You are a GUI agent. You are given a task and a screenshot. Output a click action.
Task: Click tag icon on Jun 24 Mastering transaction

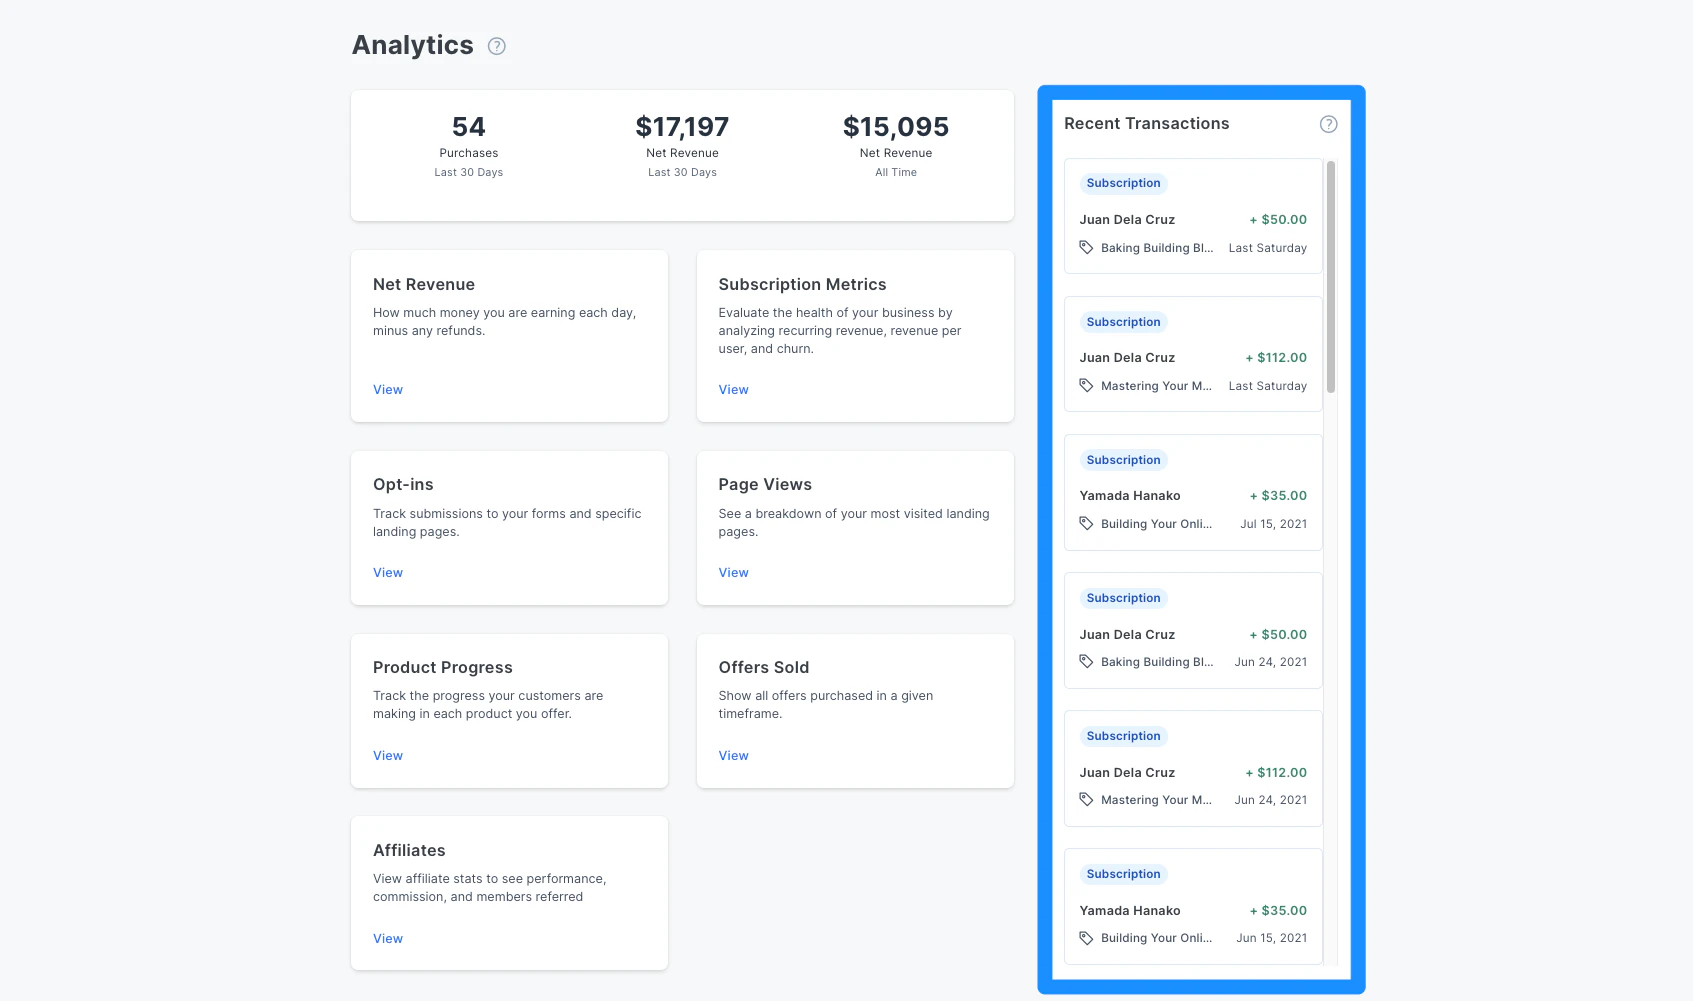1086,800
